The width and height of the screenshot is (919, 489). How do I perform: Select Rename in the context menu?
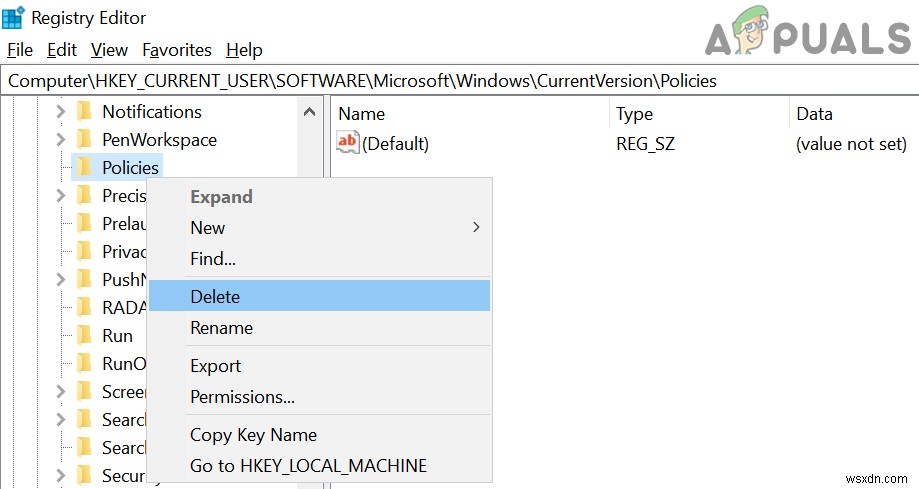[221, 328]
